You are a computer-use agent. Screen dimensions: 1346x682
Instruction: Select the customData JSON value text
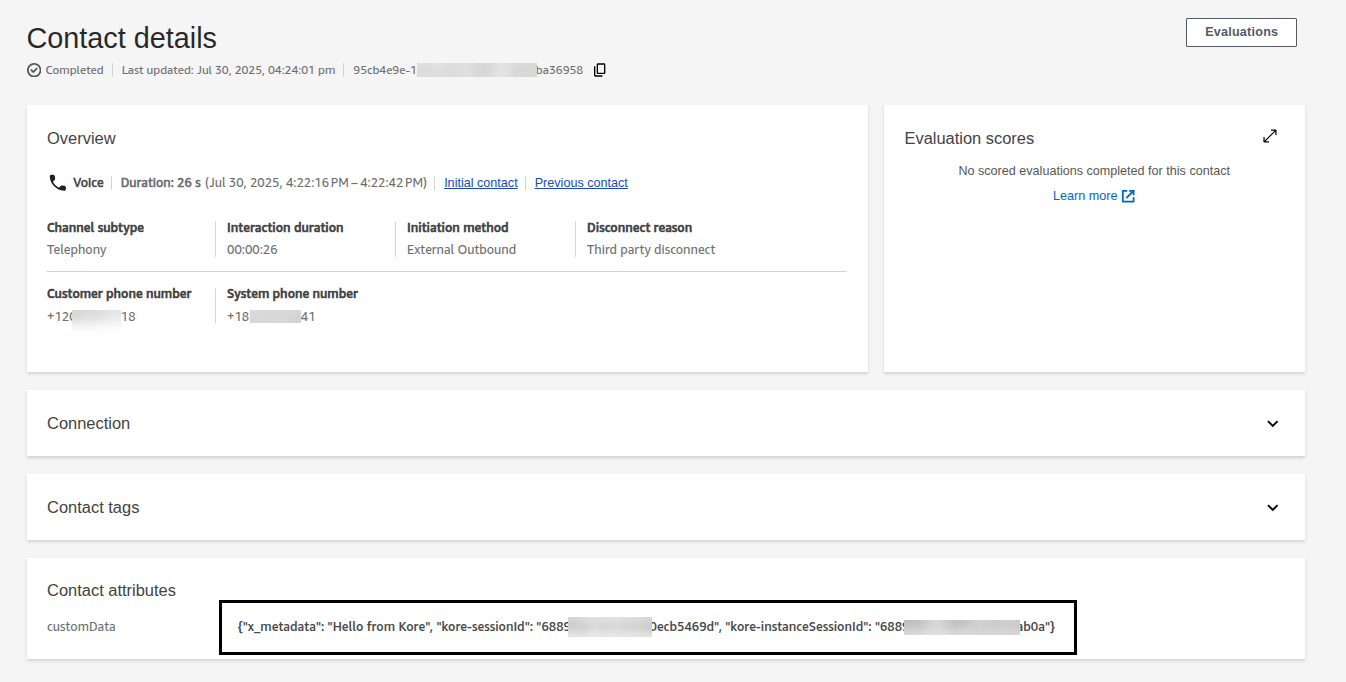(x=646, y=627)
